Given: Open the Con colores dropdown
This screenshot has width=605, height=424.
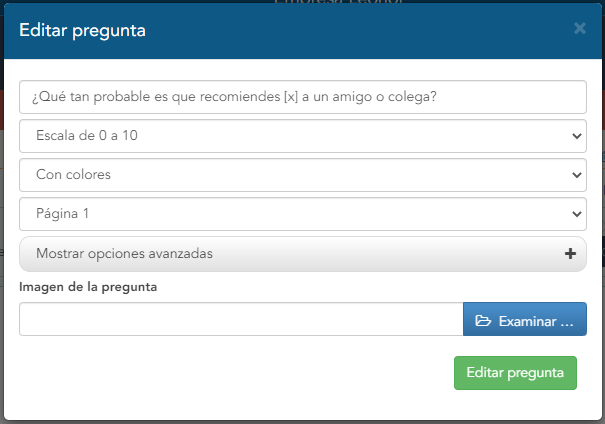Looking at the screenshot, I should tap(303, 175).
